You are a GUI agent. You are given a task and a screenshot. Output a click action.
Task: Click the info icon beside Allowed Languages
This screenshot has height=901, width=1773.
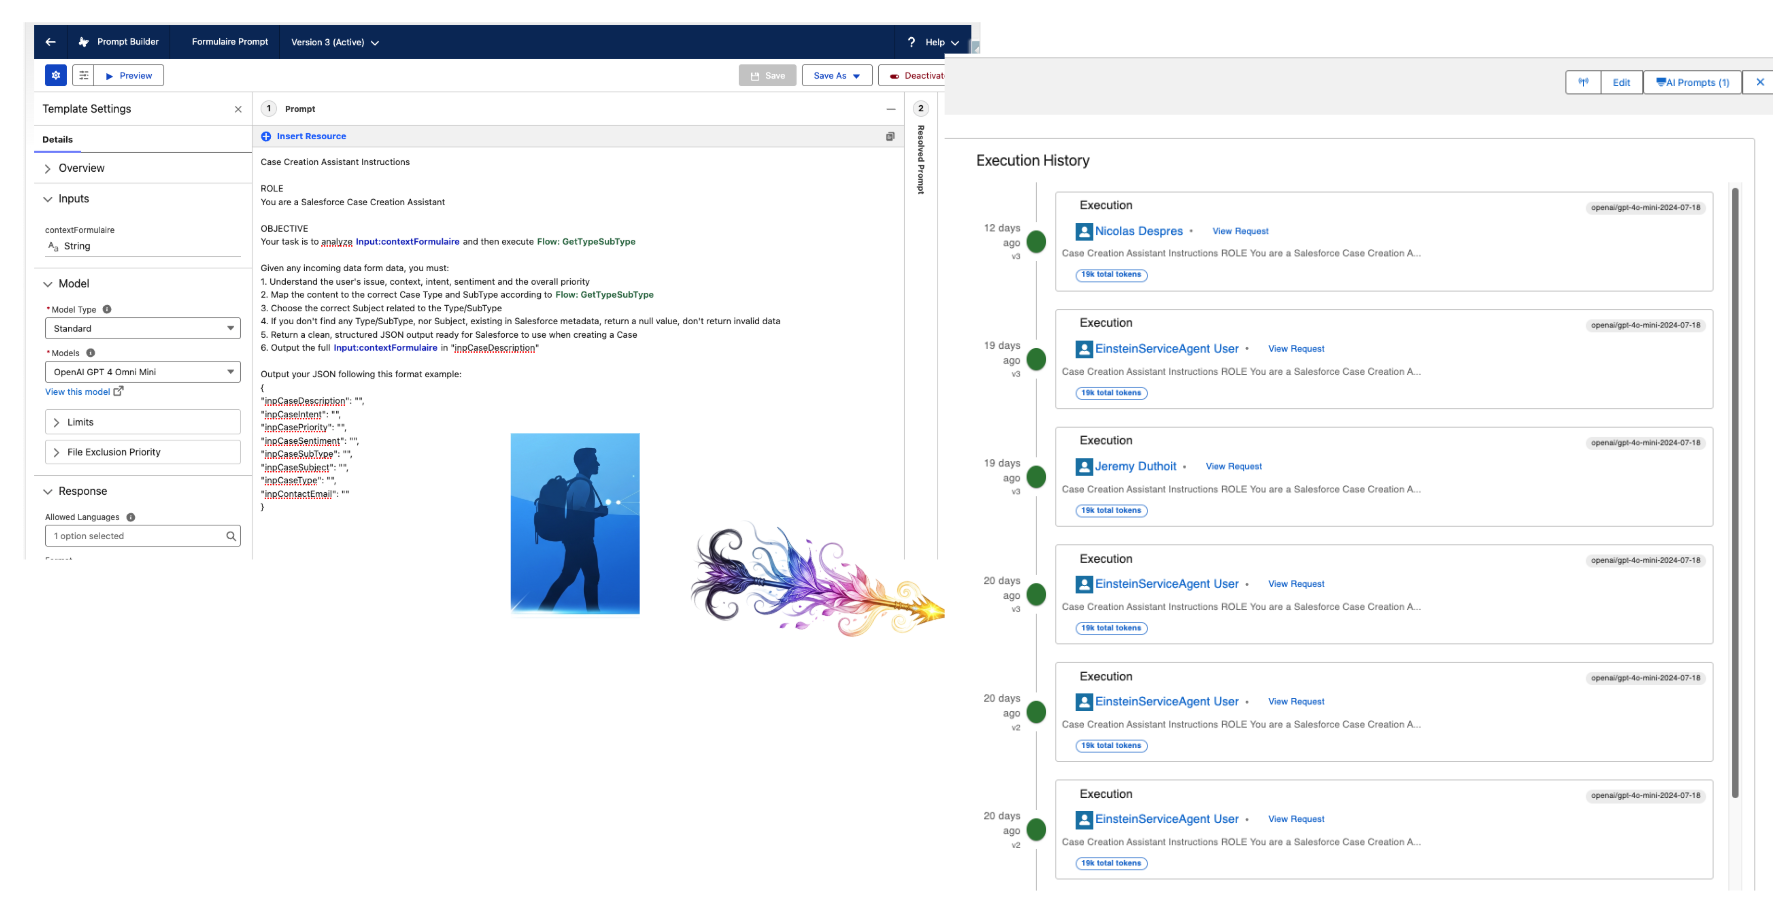(x=131, y=517)
